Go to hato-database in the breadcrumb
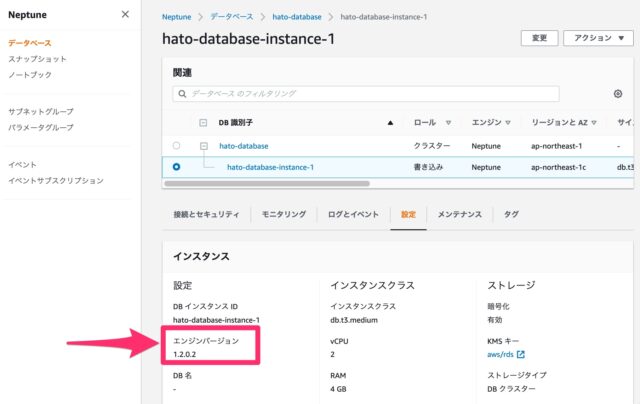The height and width of the screenshot is (404, 640). pos(297,17)
